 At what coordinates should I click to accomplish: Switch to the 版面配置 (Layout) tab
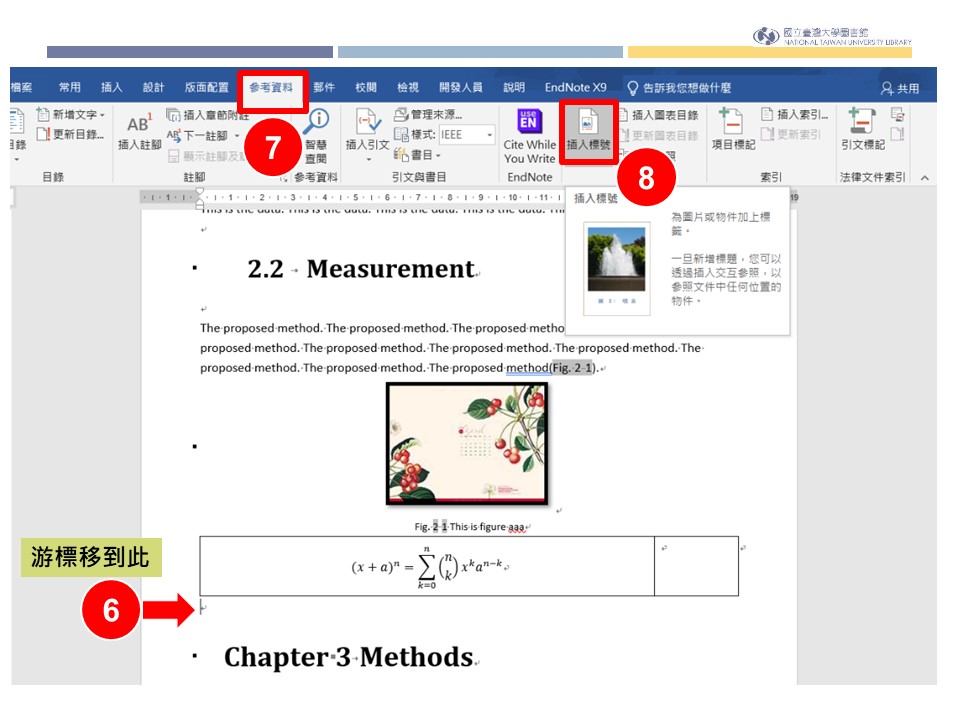pos(206,88)
